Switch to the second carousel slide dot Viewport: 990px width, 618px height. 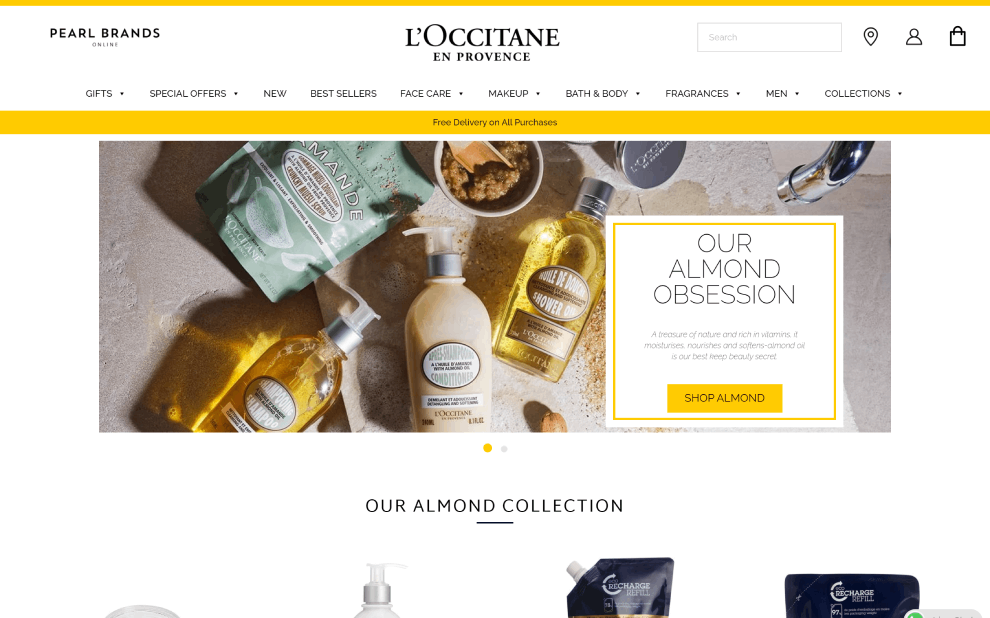(504, 449)
